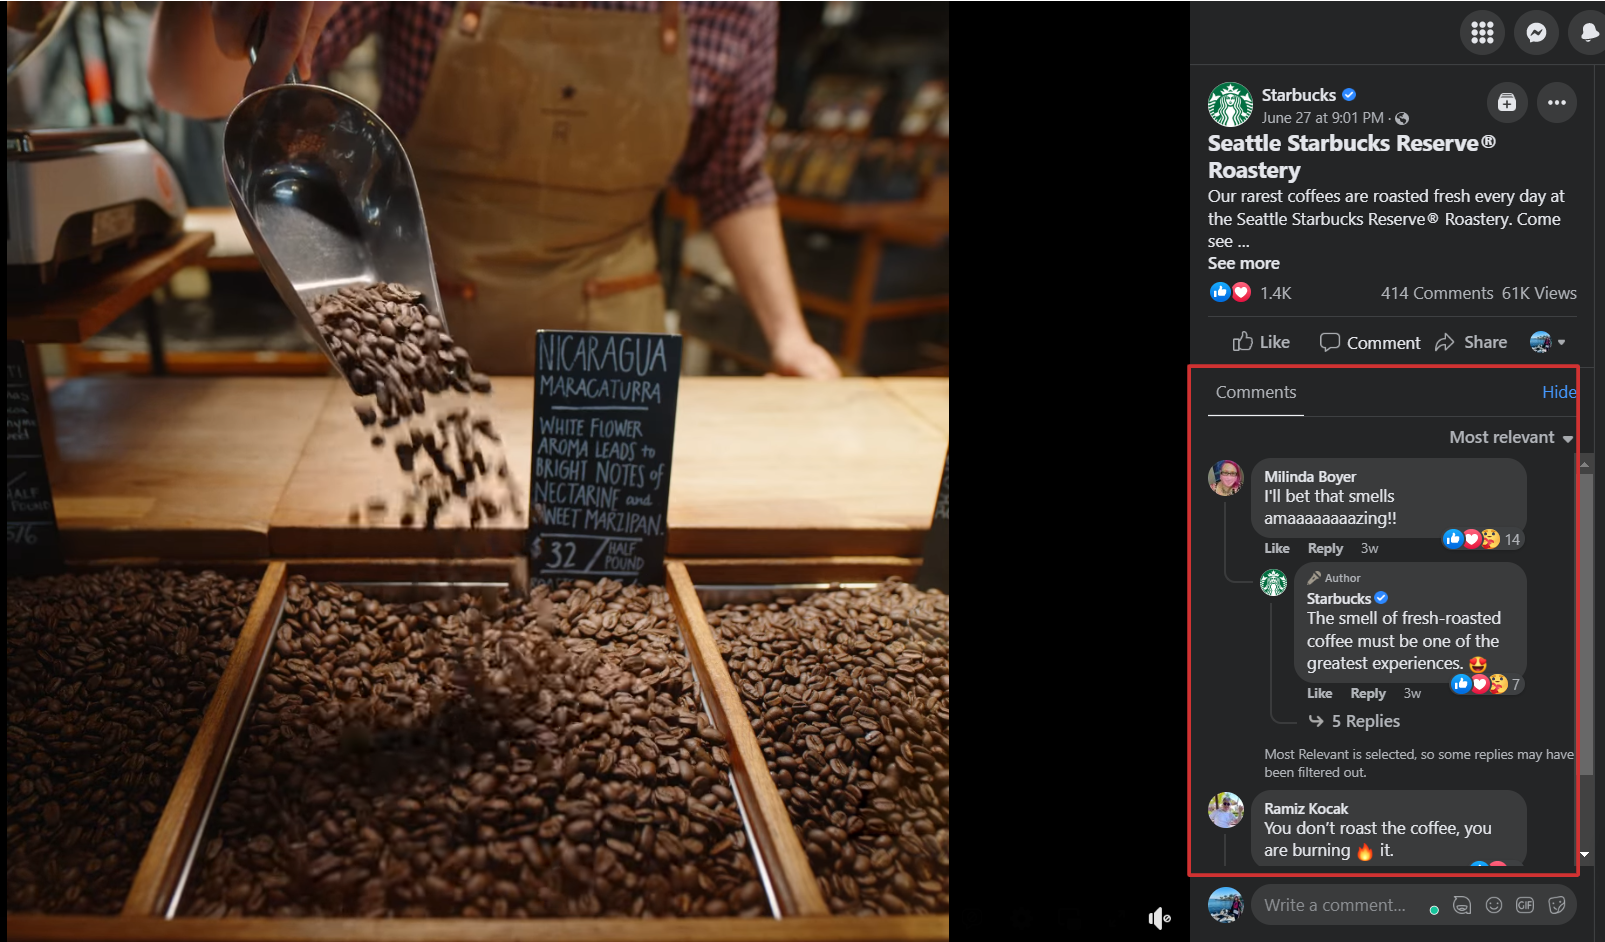Open the 3w timestamp on Milinda's comment
The image size is (1605, 942).
click(1370, 548)
